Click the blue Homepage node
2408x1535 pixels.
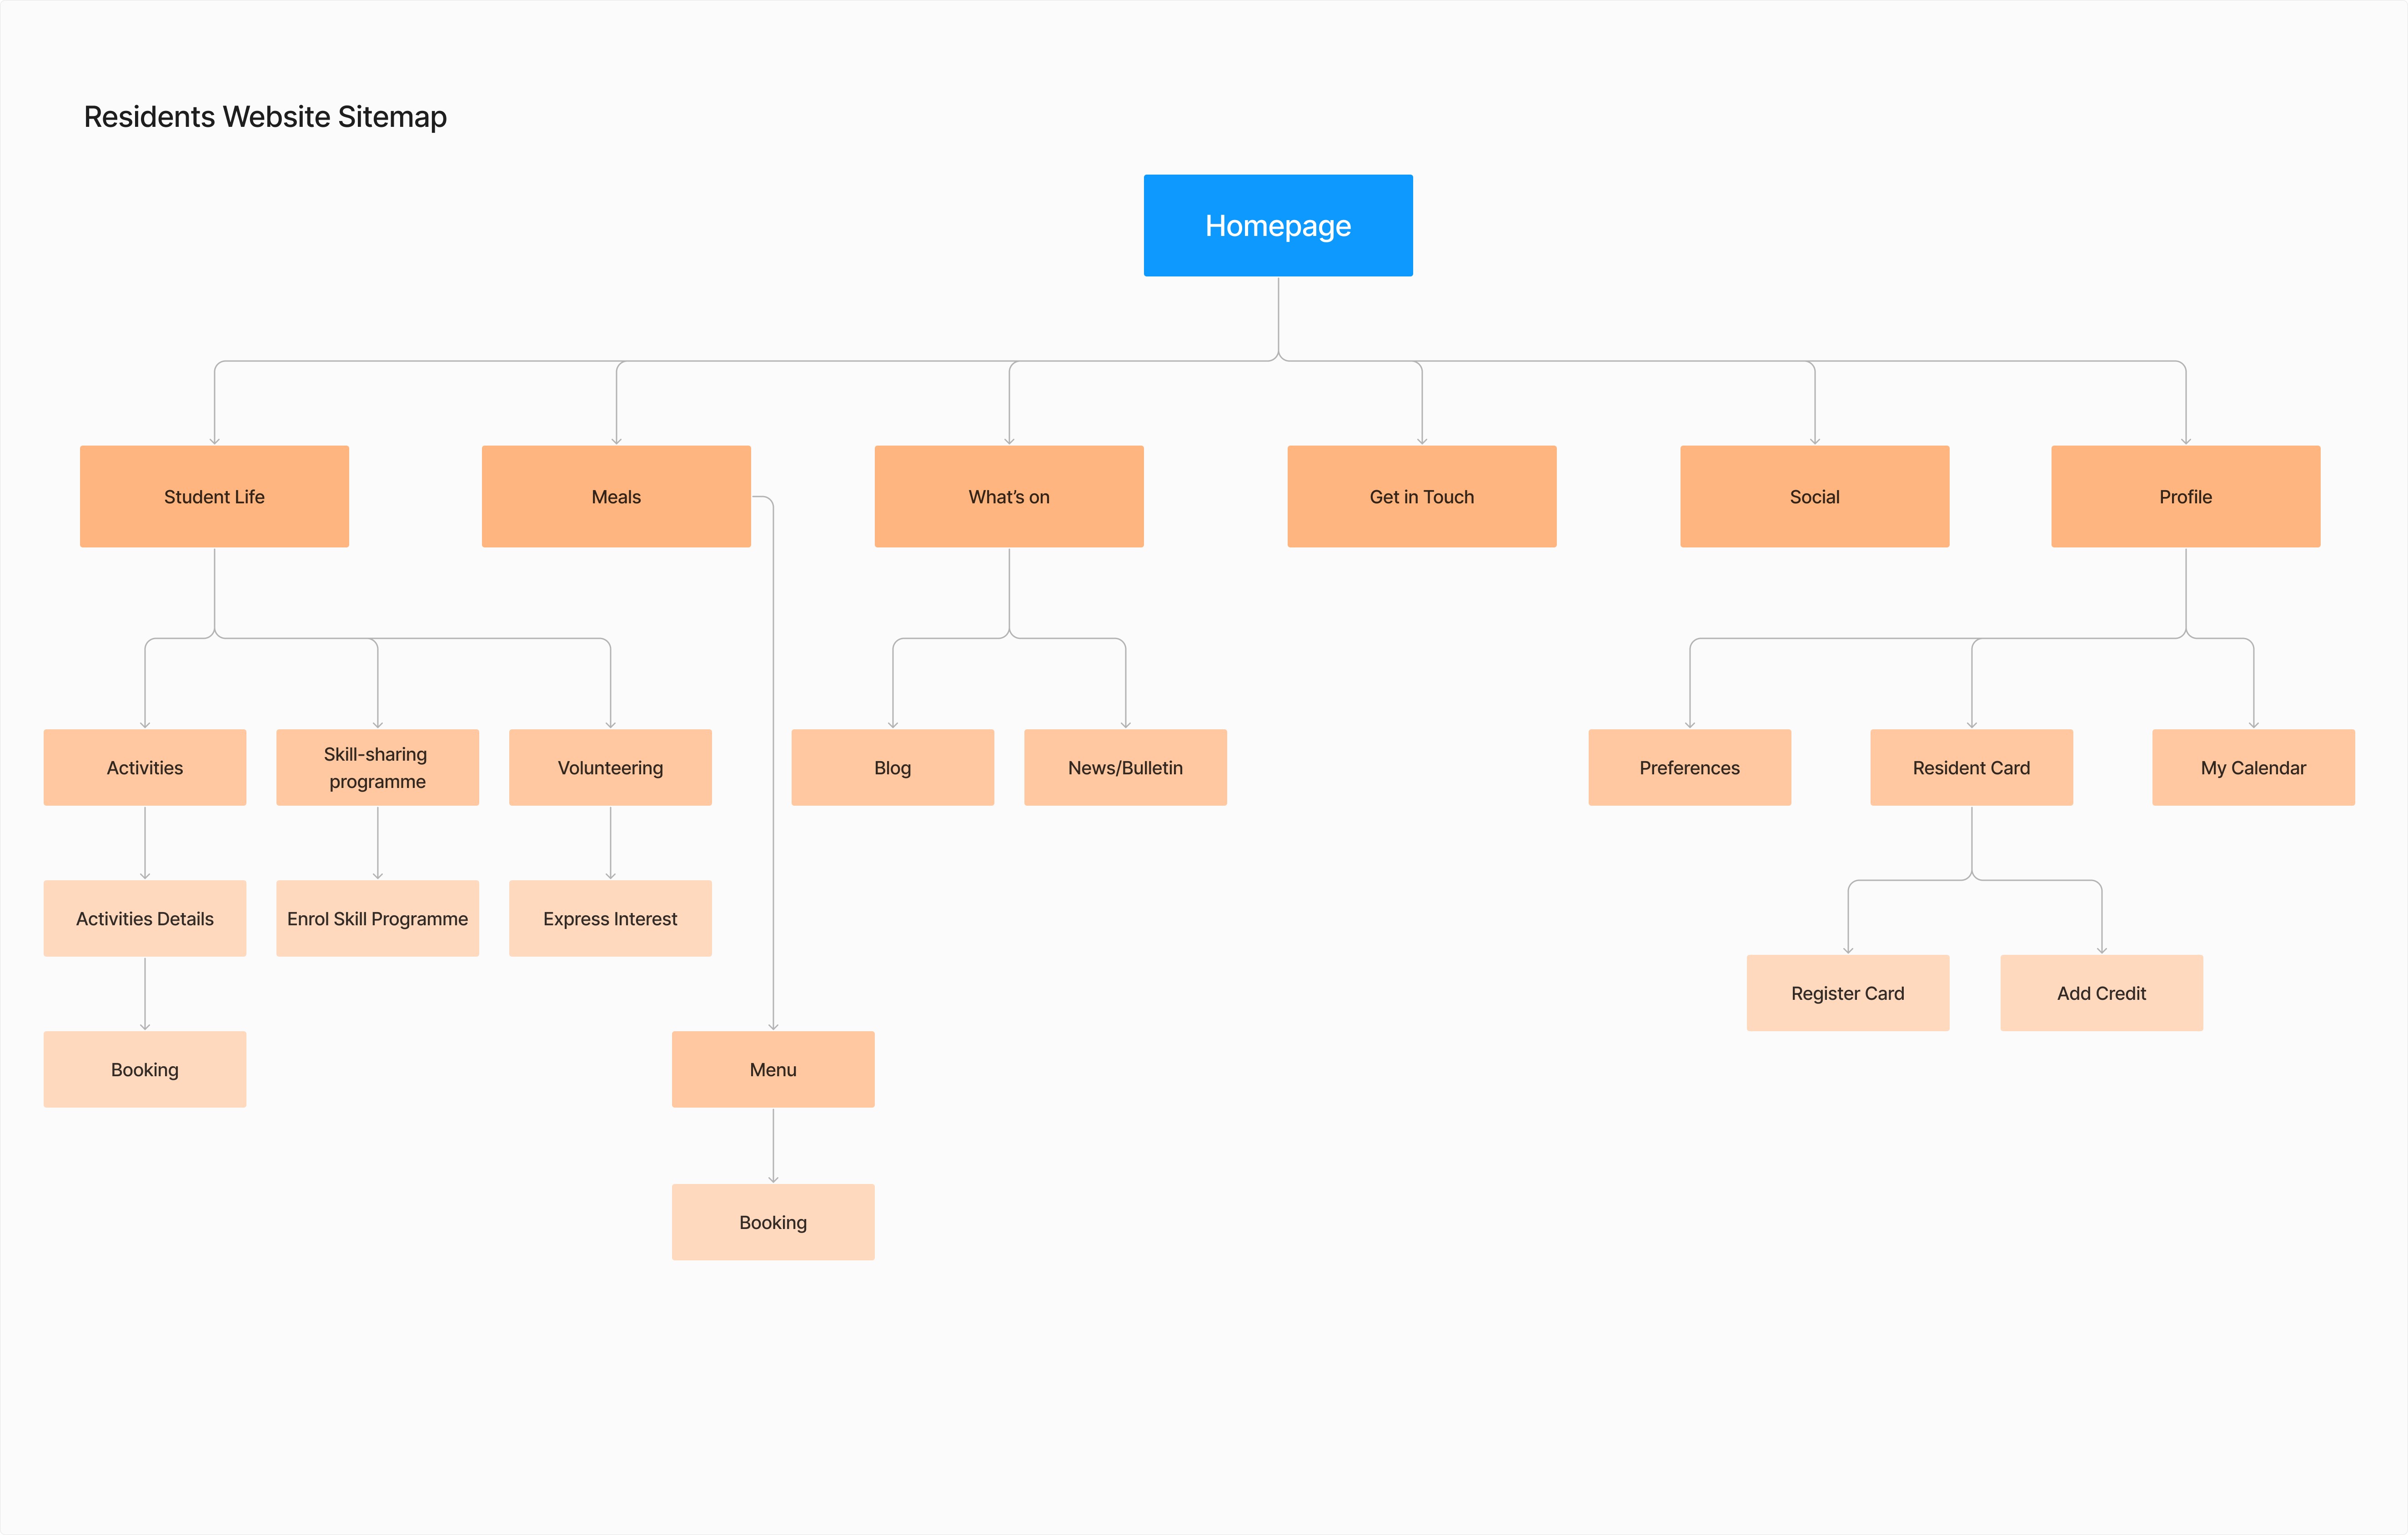pos(1277,225)
